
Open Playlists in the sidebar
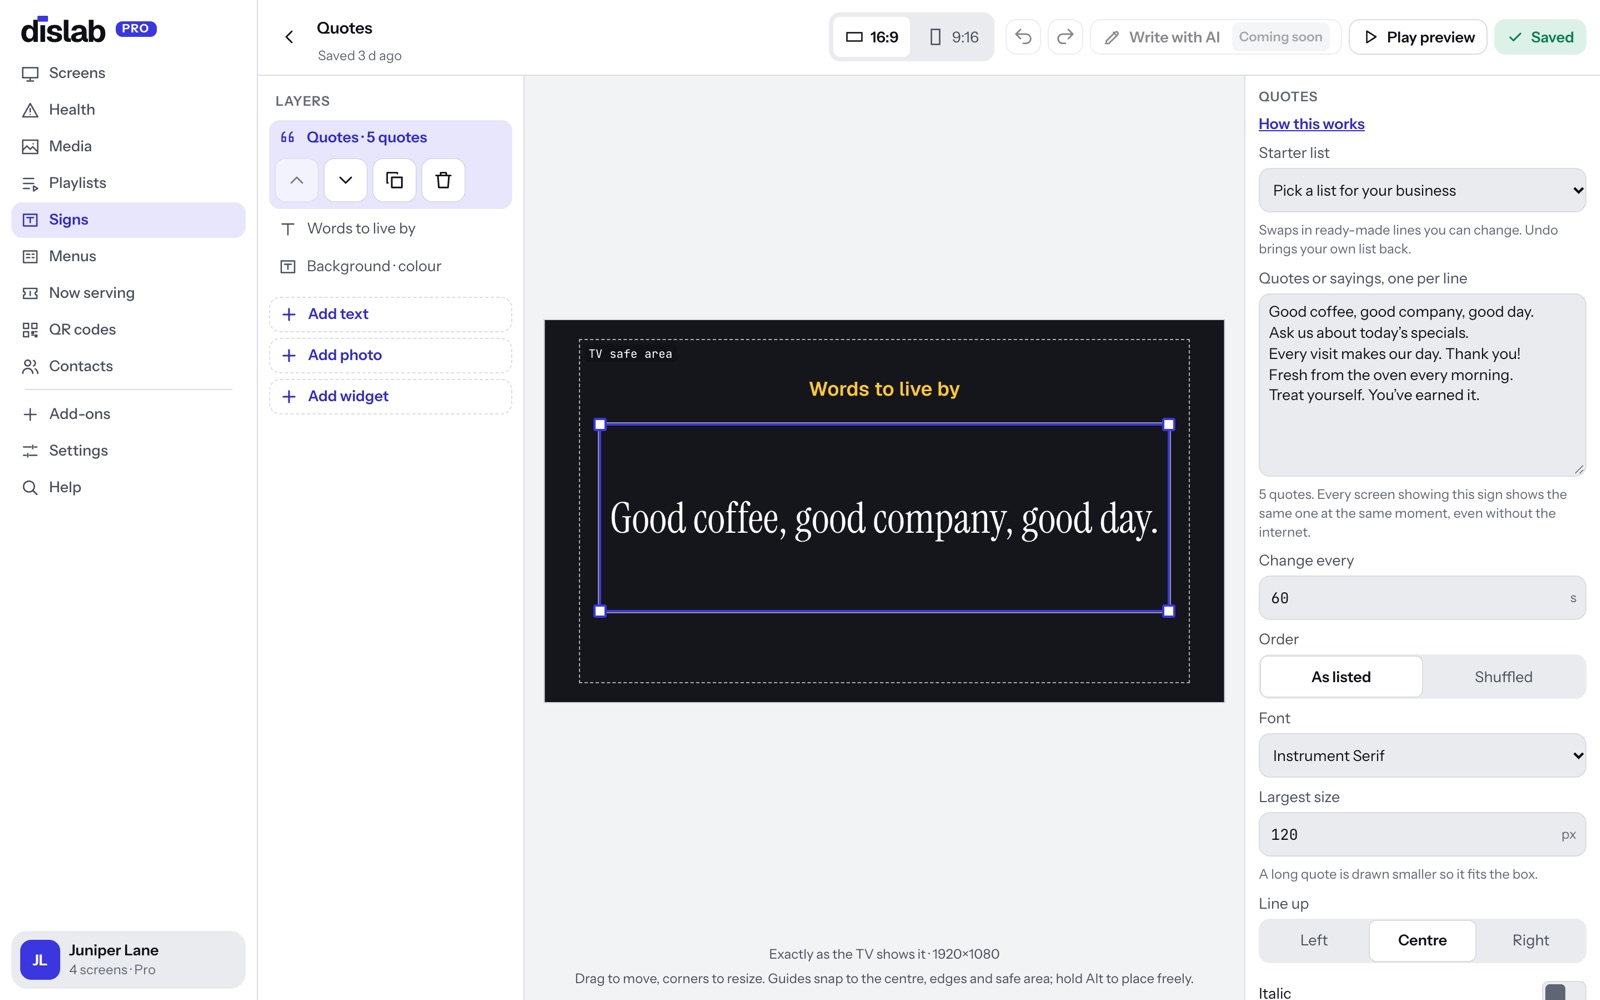[x=128, y=183]
